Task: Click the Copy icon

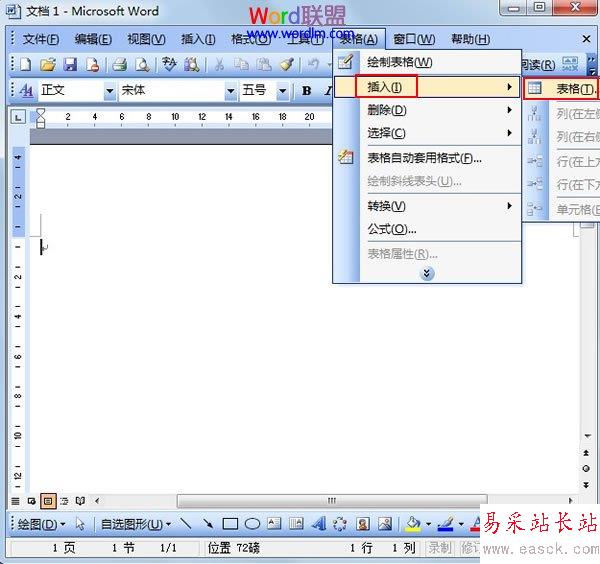Action: point(241,64)
